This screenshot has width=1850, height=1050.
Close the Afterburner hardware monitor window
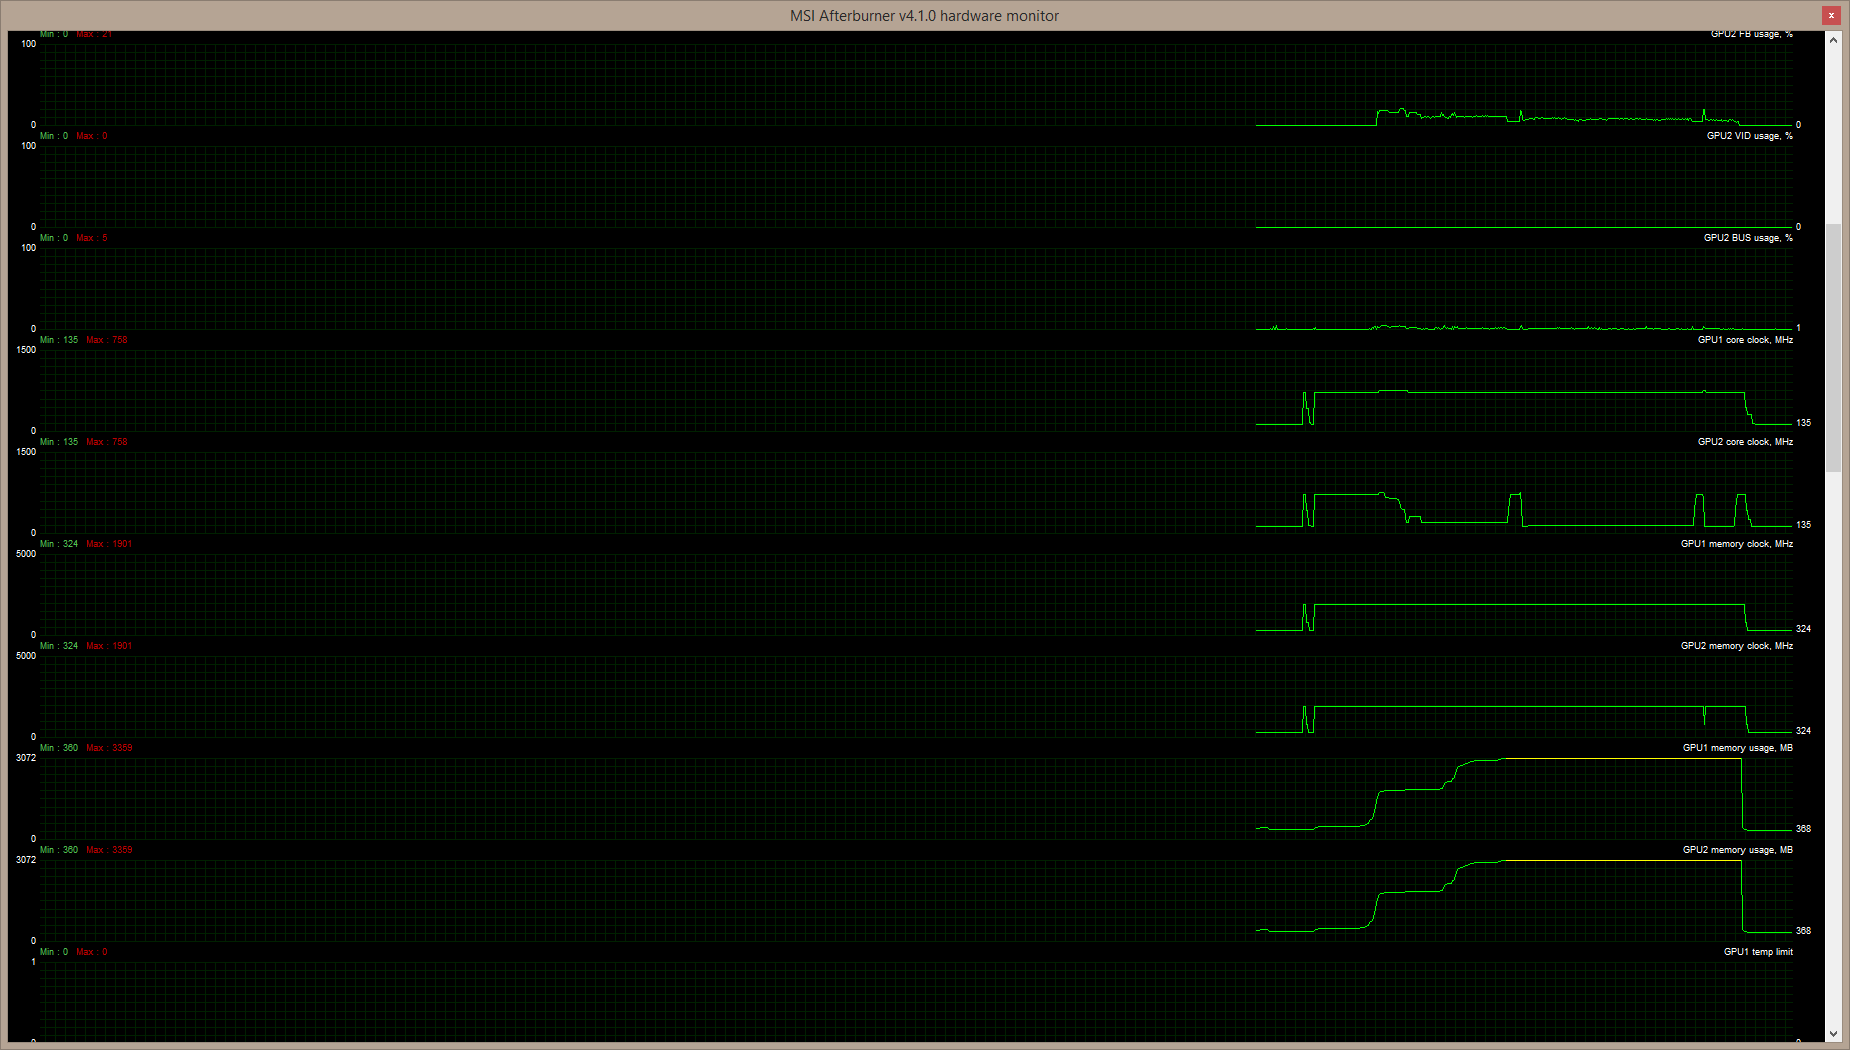1831,15
